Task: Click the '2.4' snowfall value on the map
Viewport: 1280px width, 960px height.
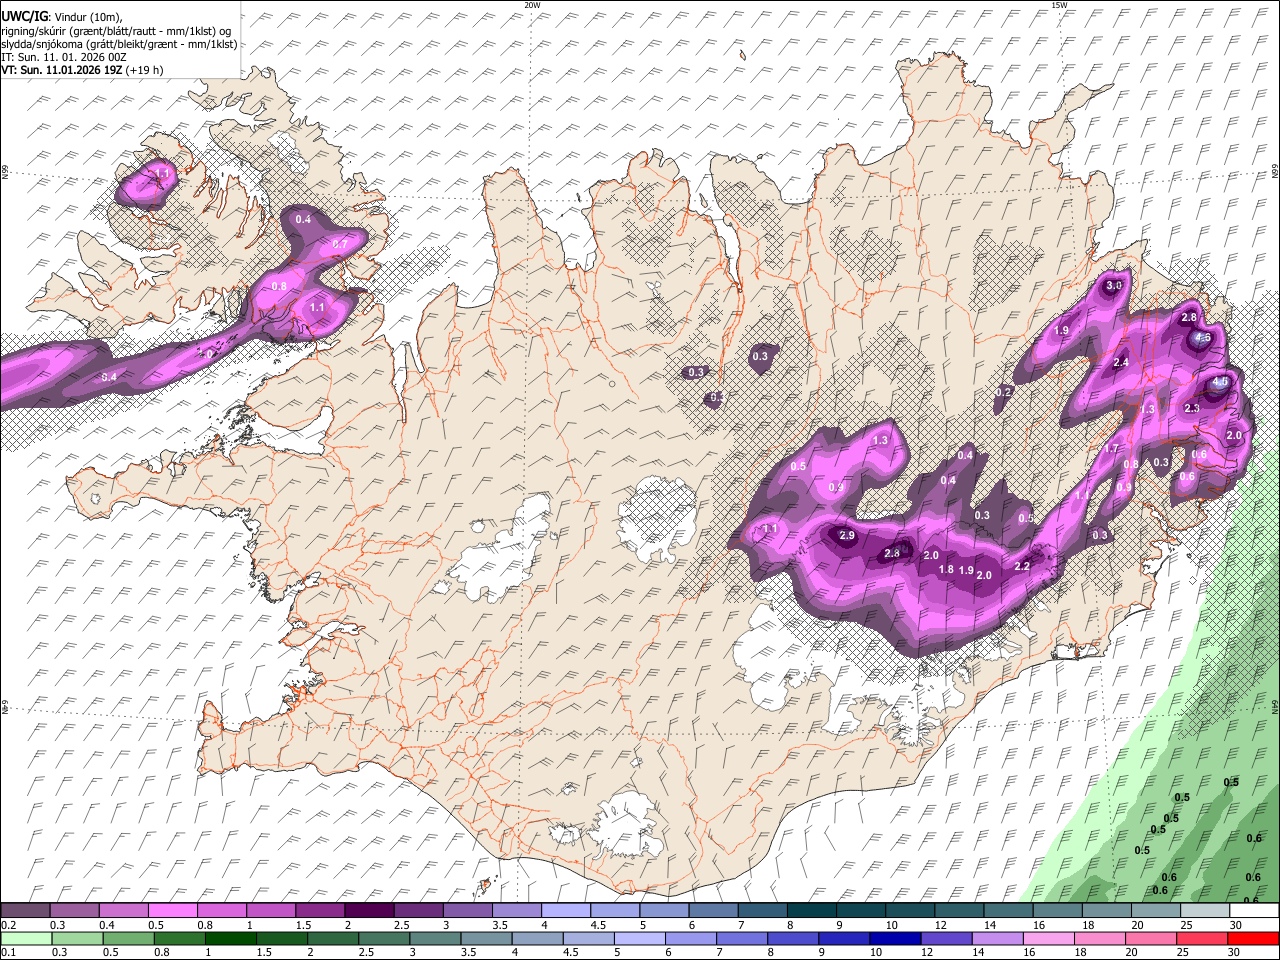Action: click(x=1121, y=362)
